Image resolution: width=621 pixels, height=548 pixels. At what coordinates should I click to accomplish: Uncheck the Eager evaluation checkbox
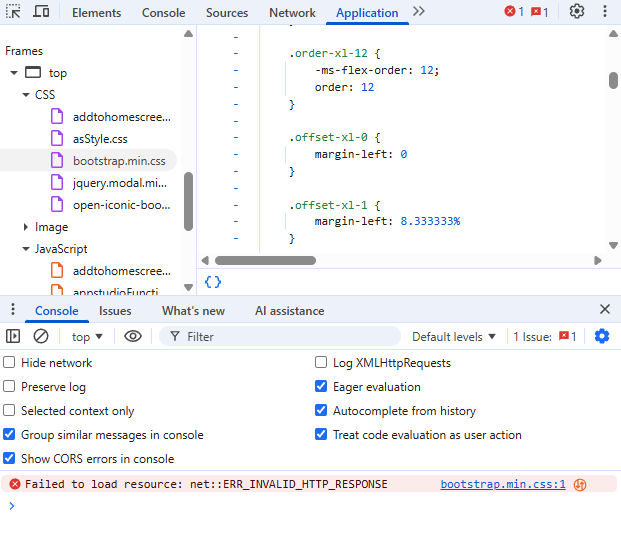321,387
